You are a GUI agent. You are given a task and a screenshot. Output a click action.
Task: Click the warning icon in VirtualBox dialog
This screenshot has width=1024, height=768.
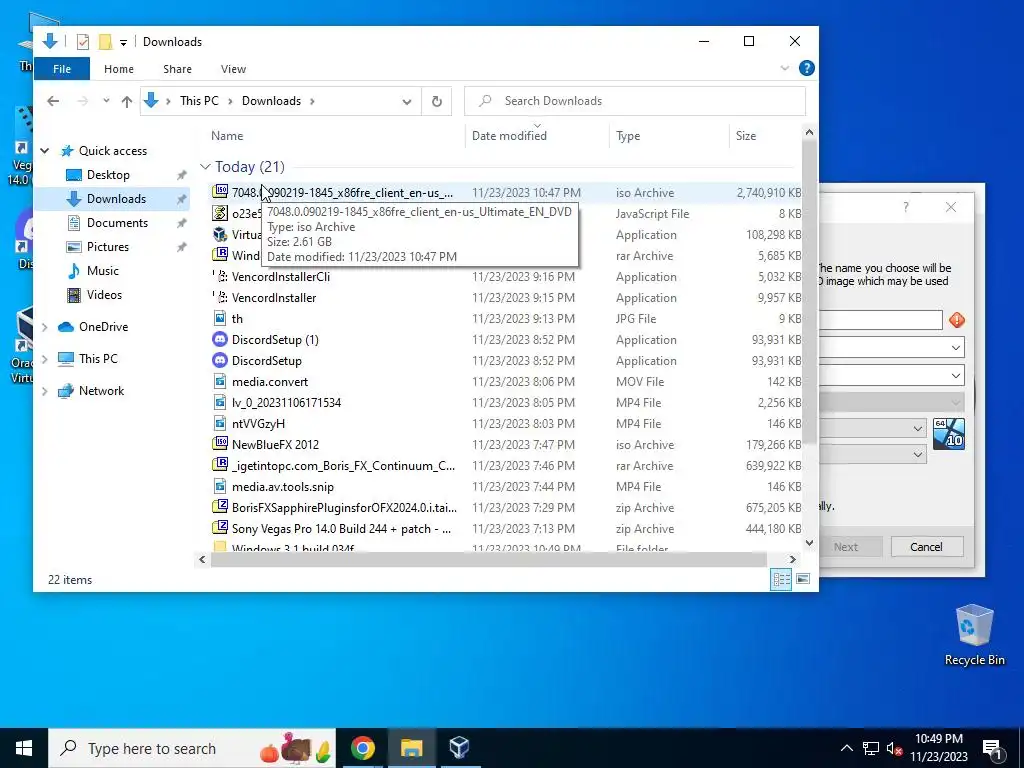[x=957, y=320]
